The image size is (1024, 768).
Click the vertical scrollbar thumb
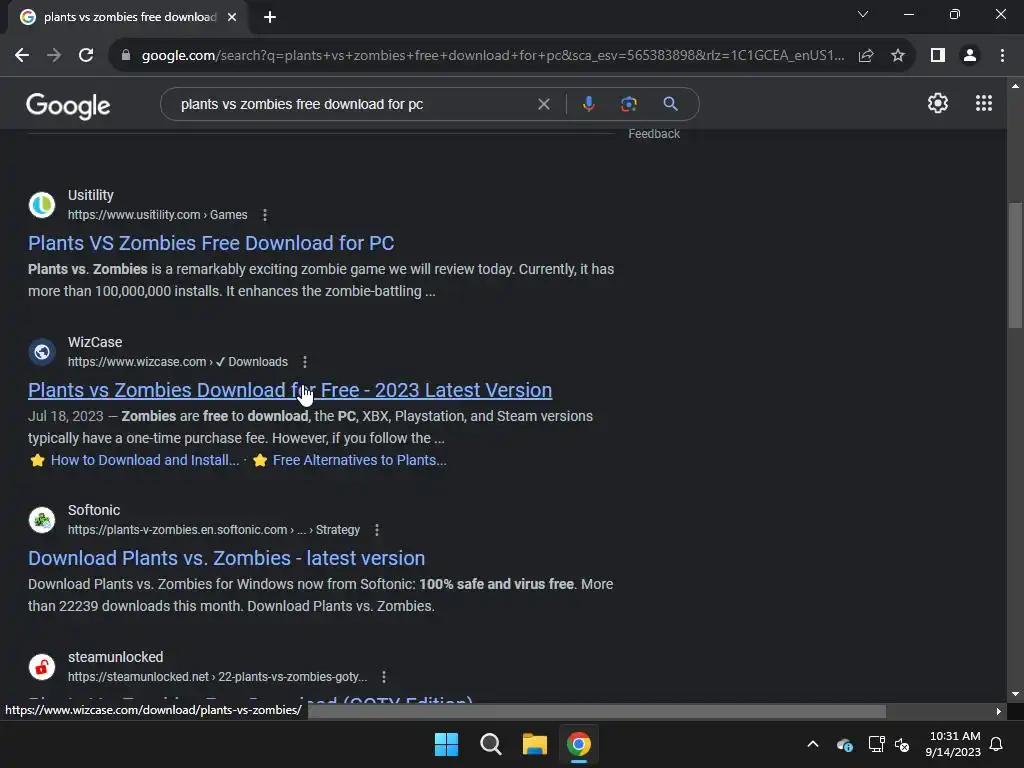pos(1015,265)
